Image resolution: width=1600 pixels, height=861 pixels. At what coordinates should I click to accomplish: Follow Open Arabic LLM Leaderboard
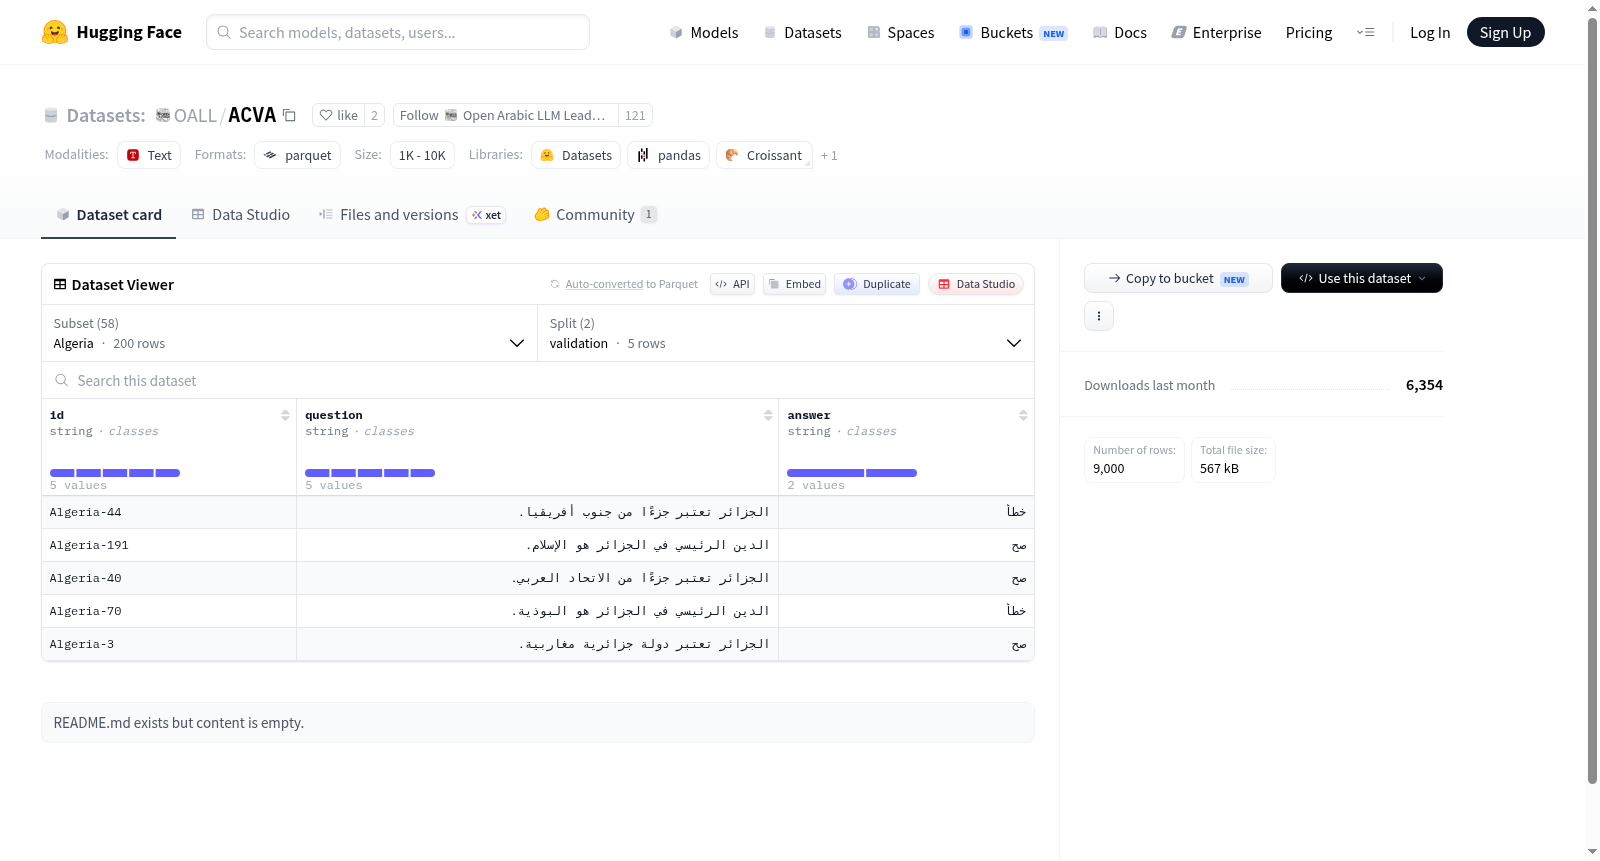coord(505,115)
